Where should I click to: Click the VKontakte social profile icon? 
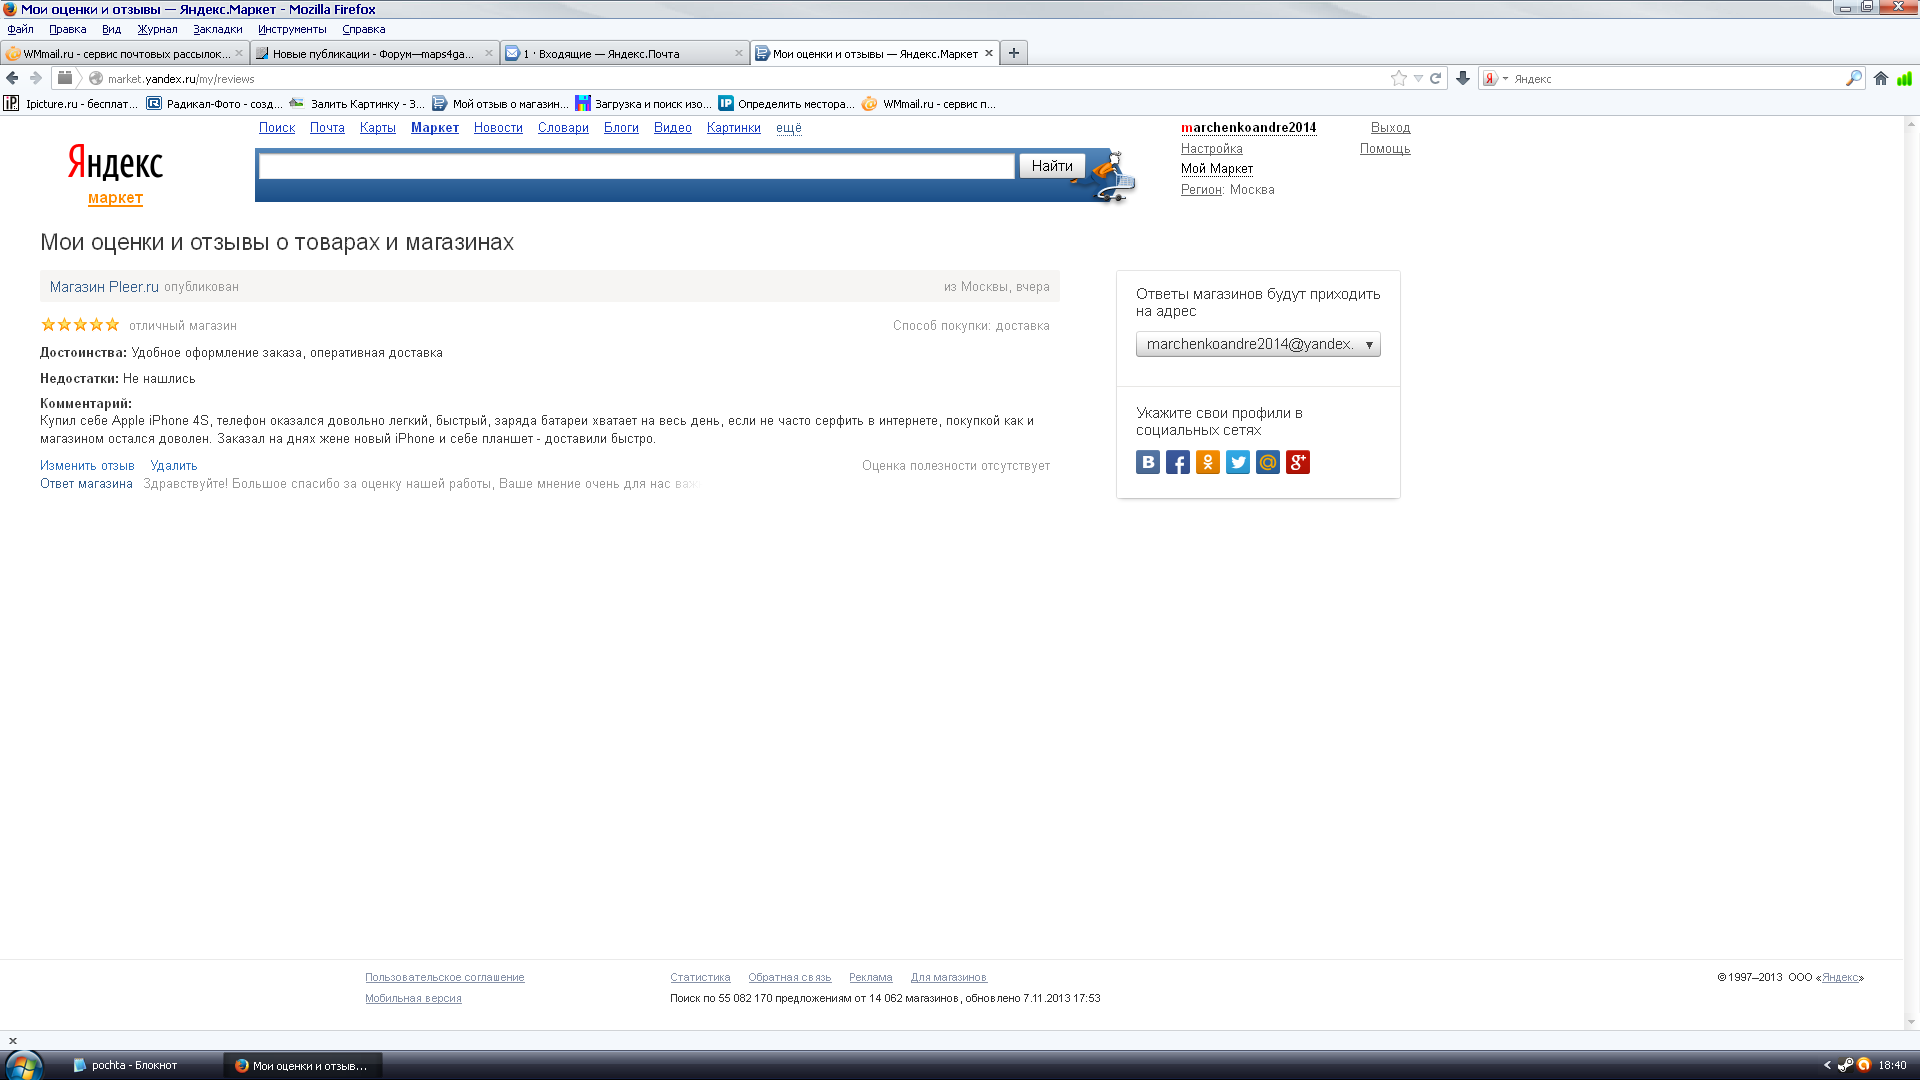click(x=1147, y=462)
